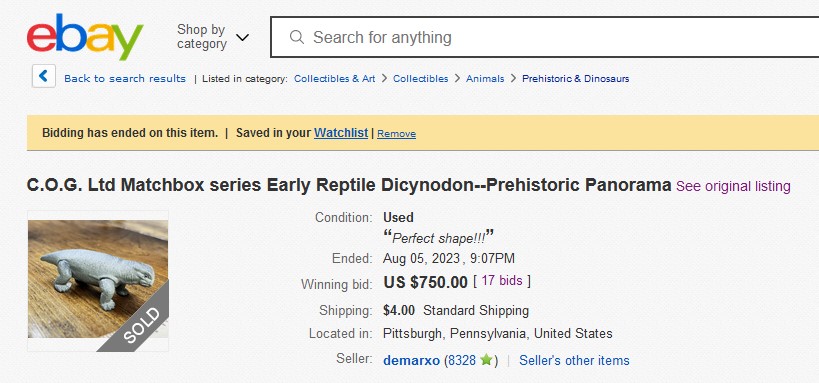Screen dimensions: 819x383
Task: Click the eBay logo
Action: [85, 37]
